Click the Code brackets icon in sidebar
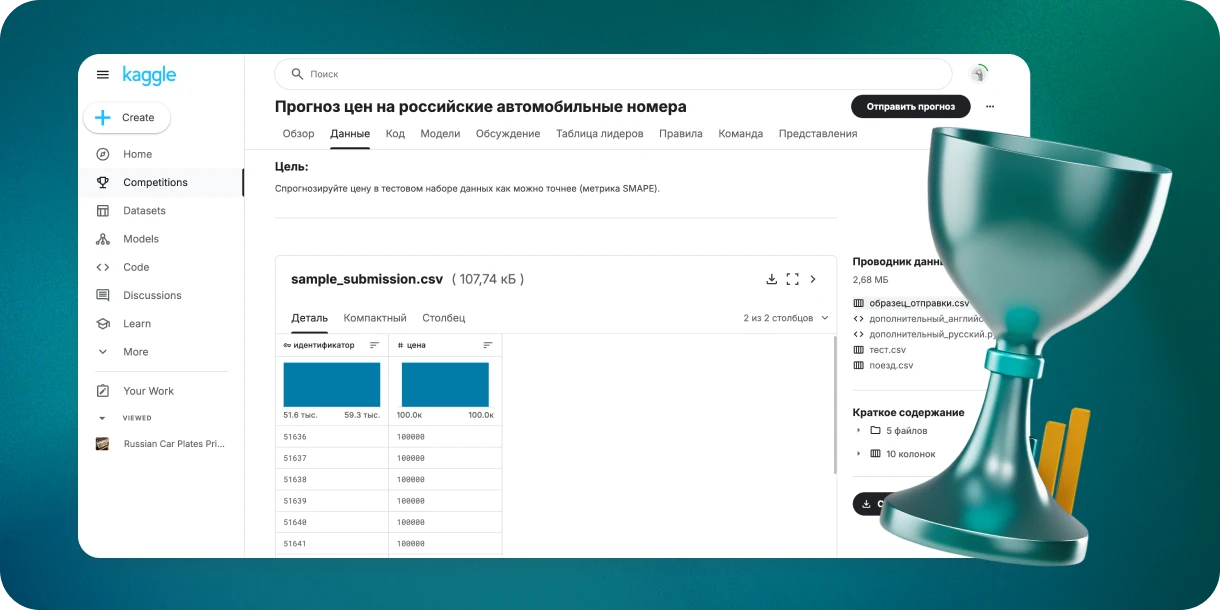This screenshot has height=610, width=1220. (x=102, y=267)
